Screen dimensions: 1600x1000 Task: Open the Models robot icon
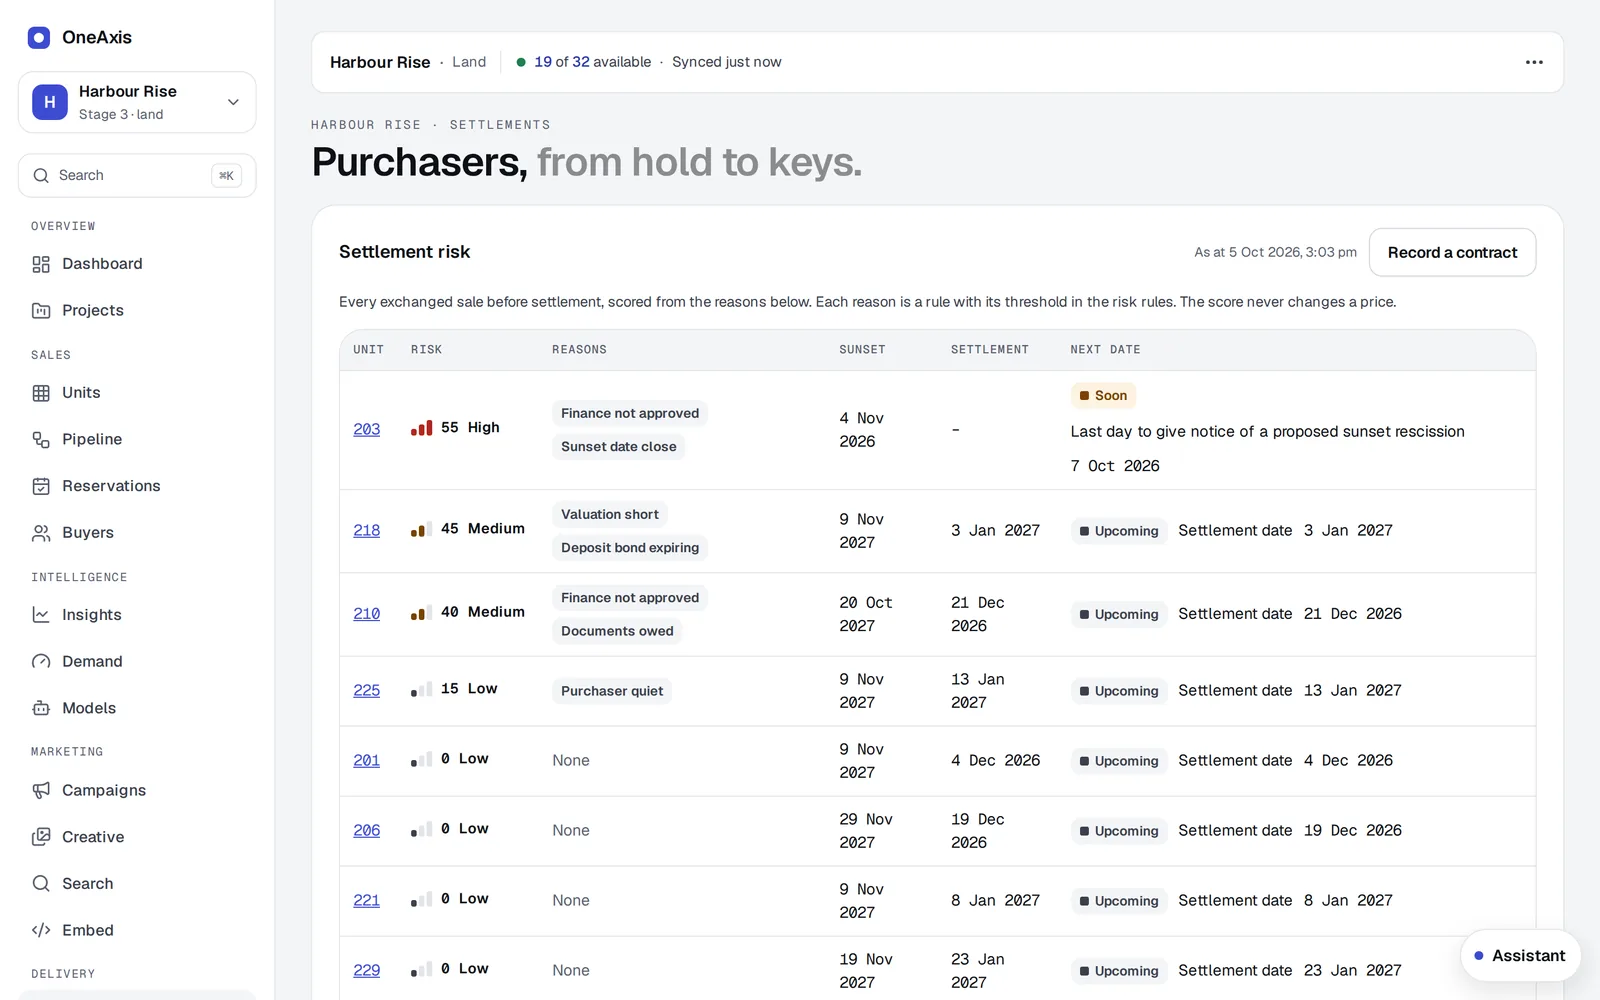click(41, 708)
